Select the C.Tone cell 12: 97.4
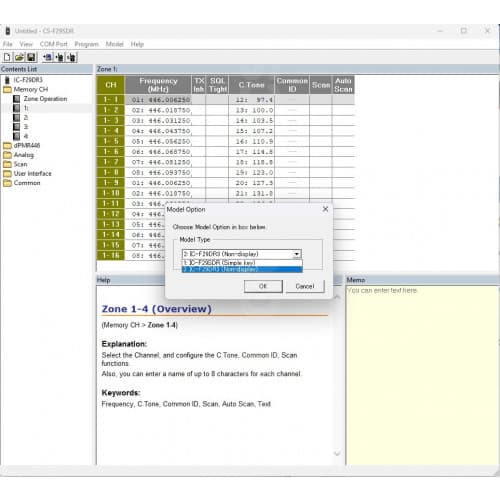 (x=252, y=100)
